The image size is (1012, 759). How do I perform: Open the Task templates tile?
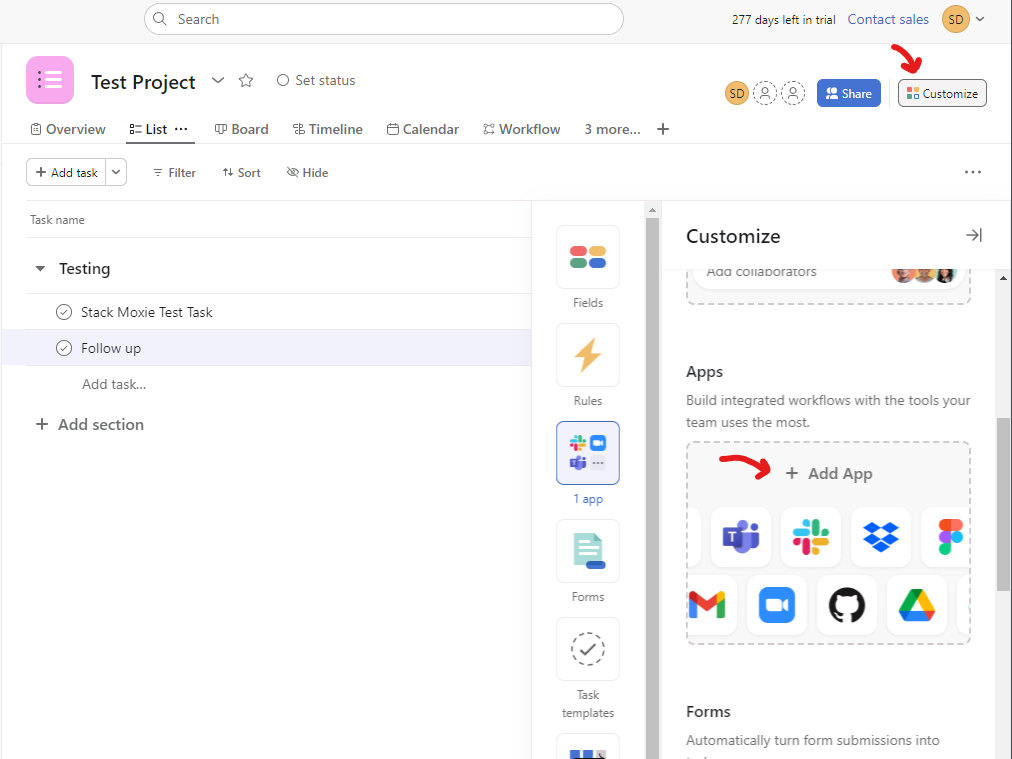587,649
